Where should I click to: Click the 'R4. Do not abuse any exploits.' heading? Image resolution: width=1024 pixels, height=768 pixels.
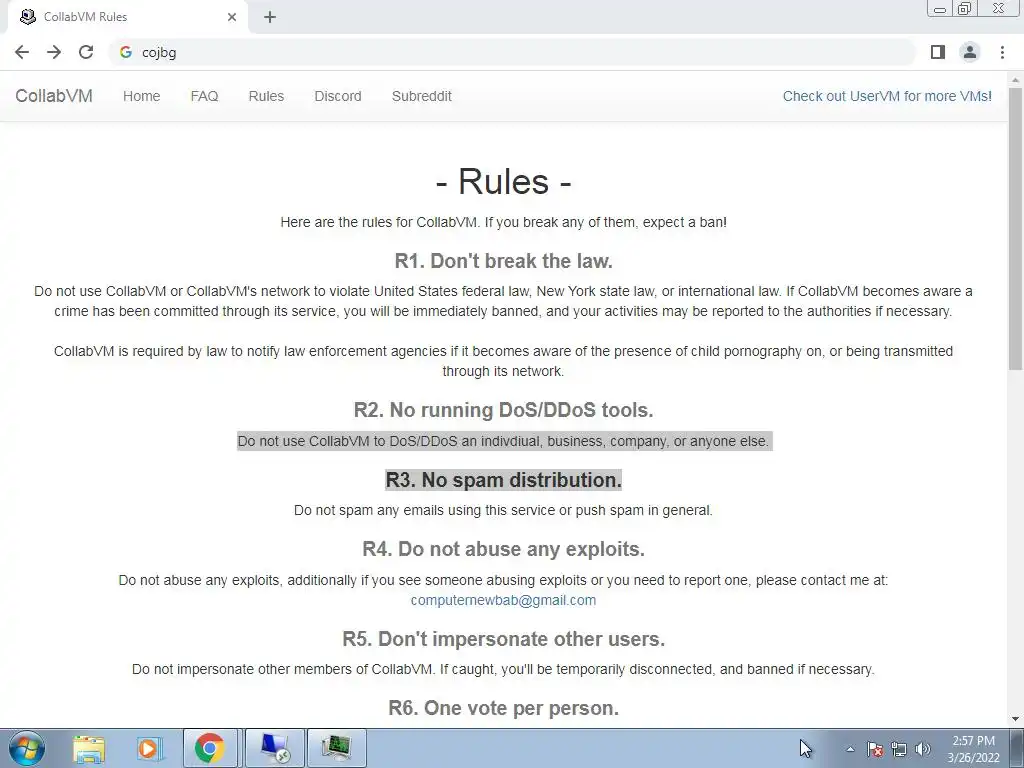503,549
